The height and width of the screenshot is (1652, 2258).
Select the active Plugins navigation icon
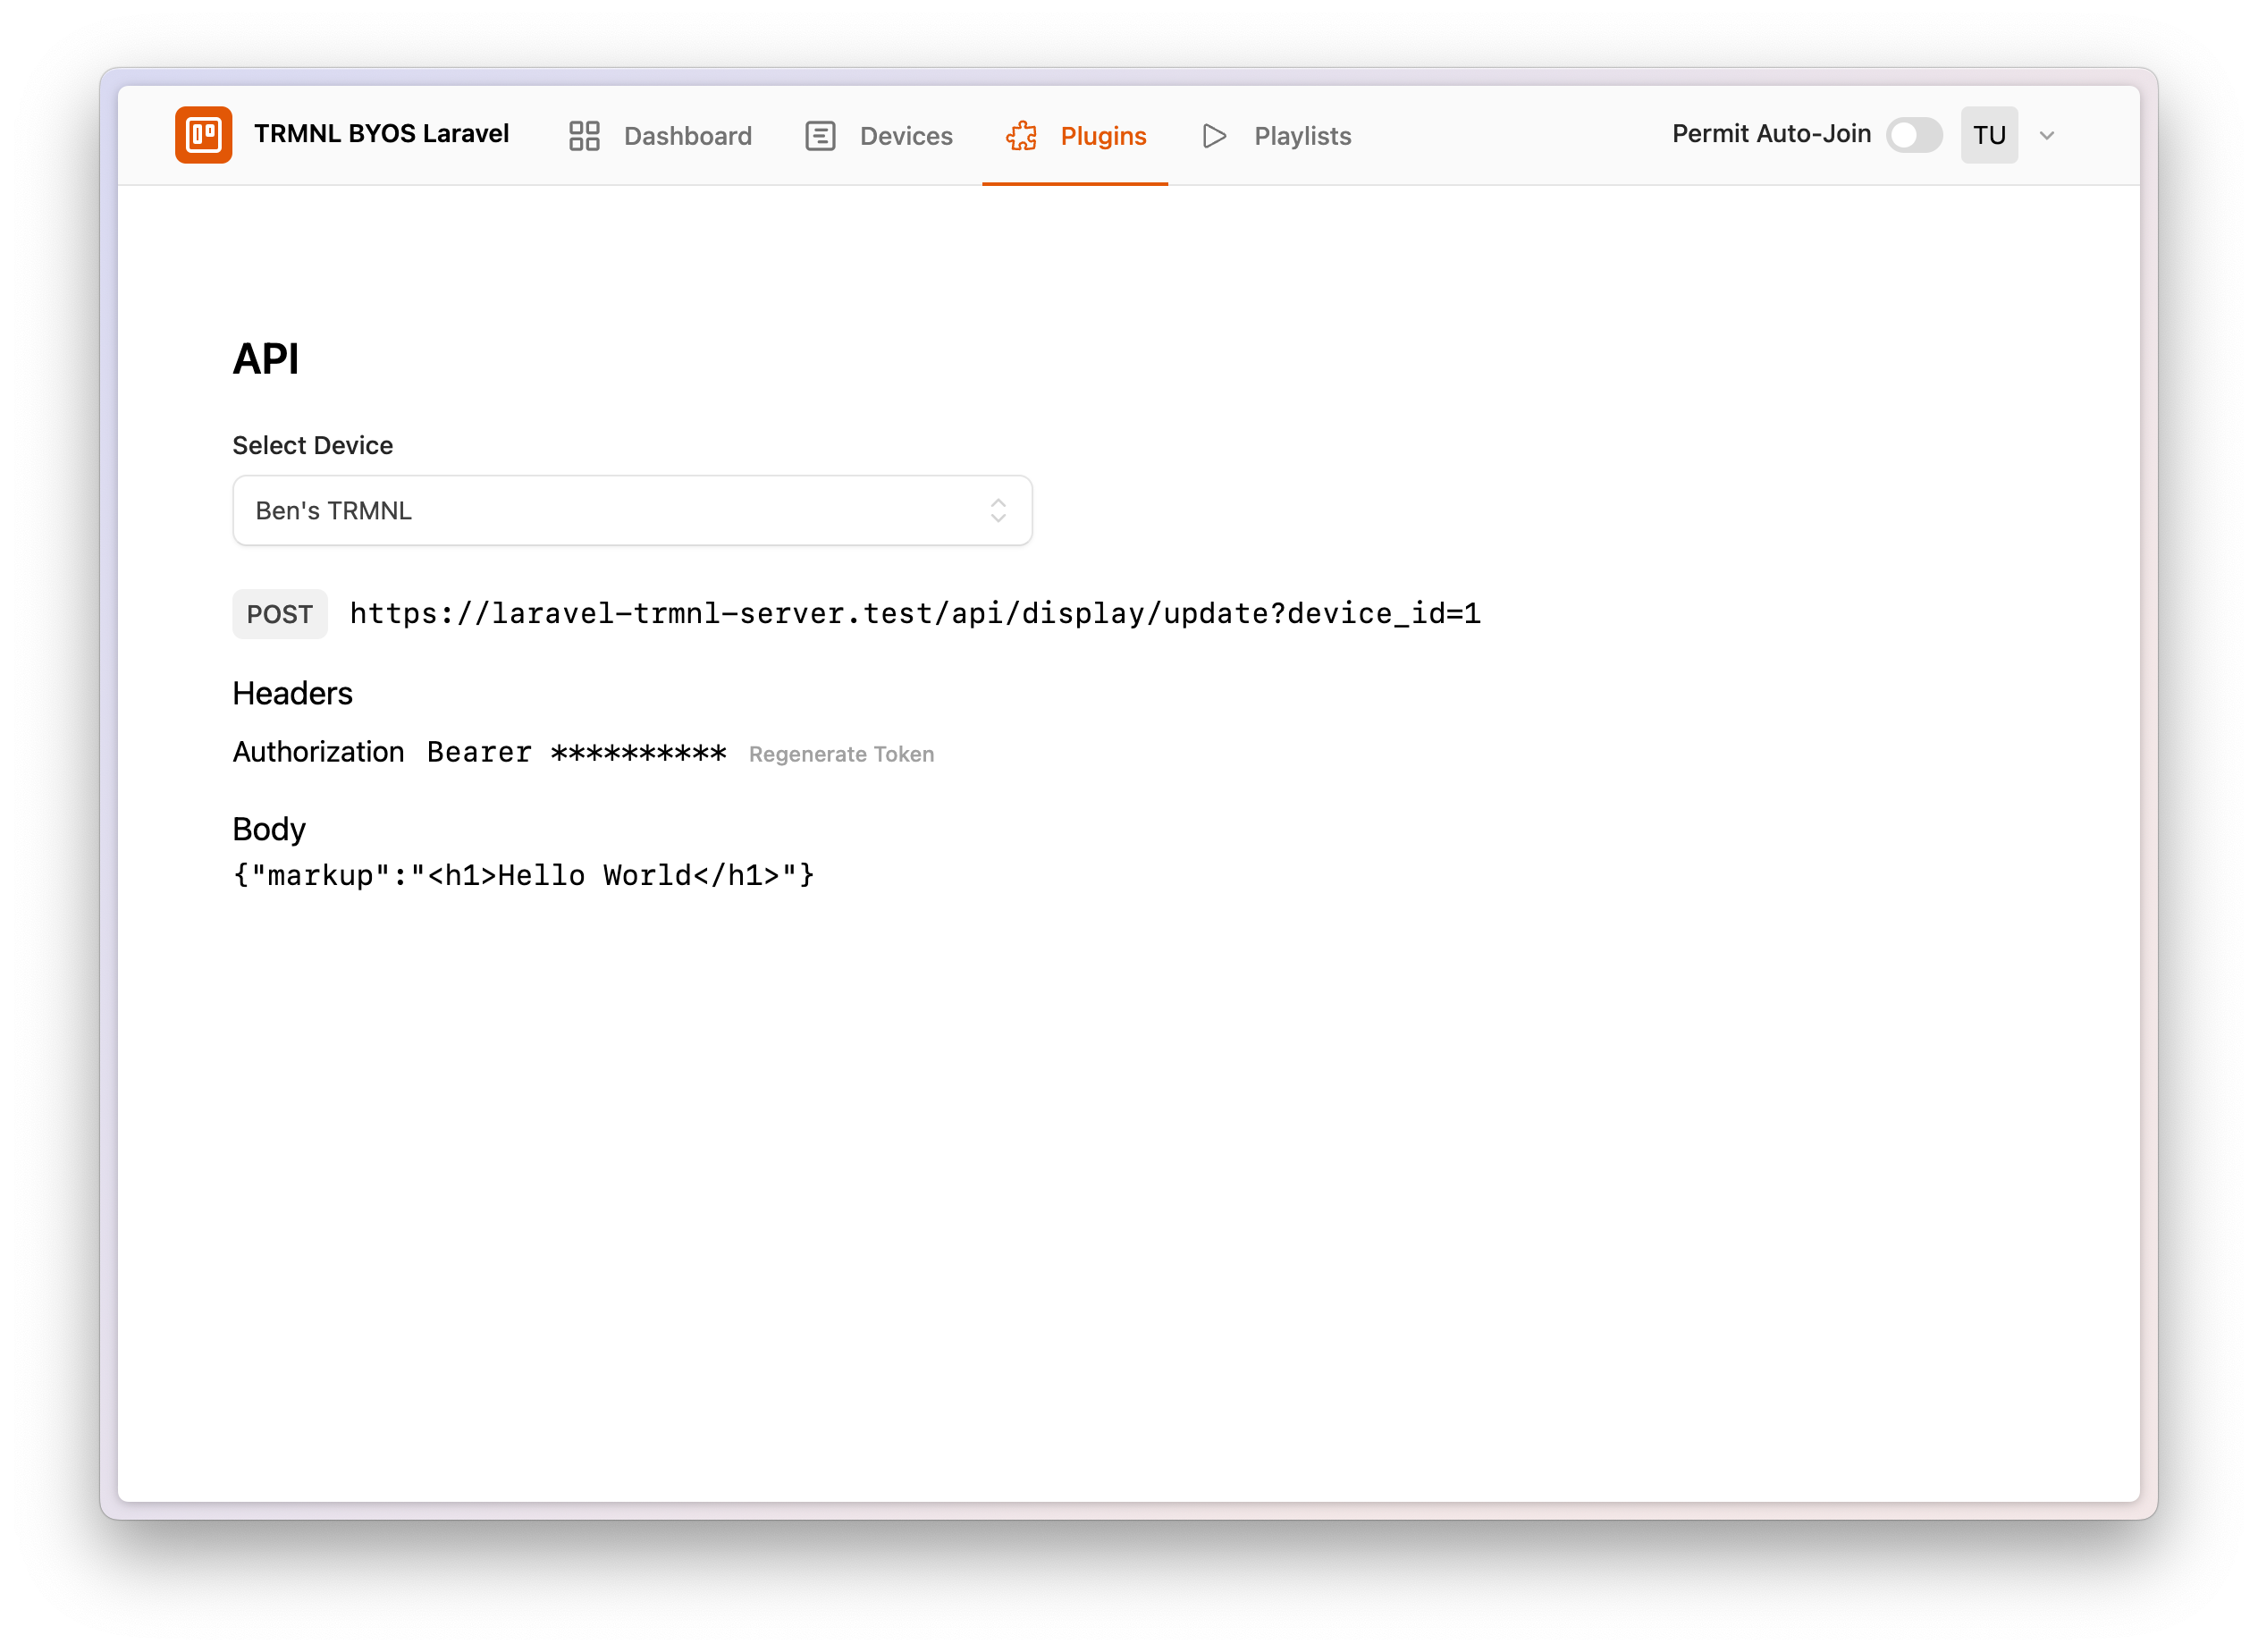pyautogui.click(x=1020, y=136)
